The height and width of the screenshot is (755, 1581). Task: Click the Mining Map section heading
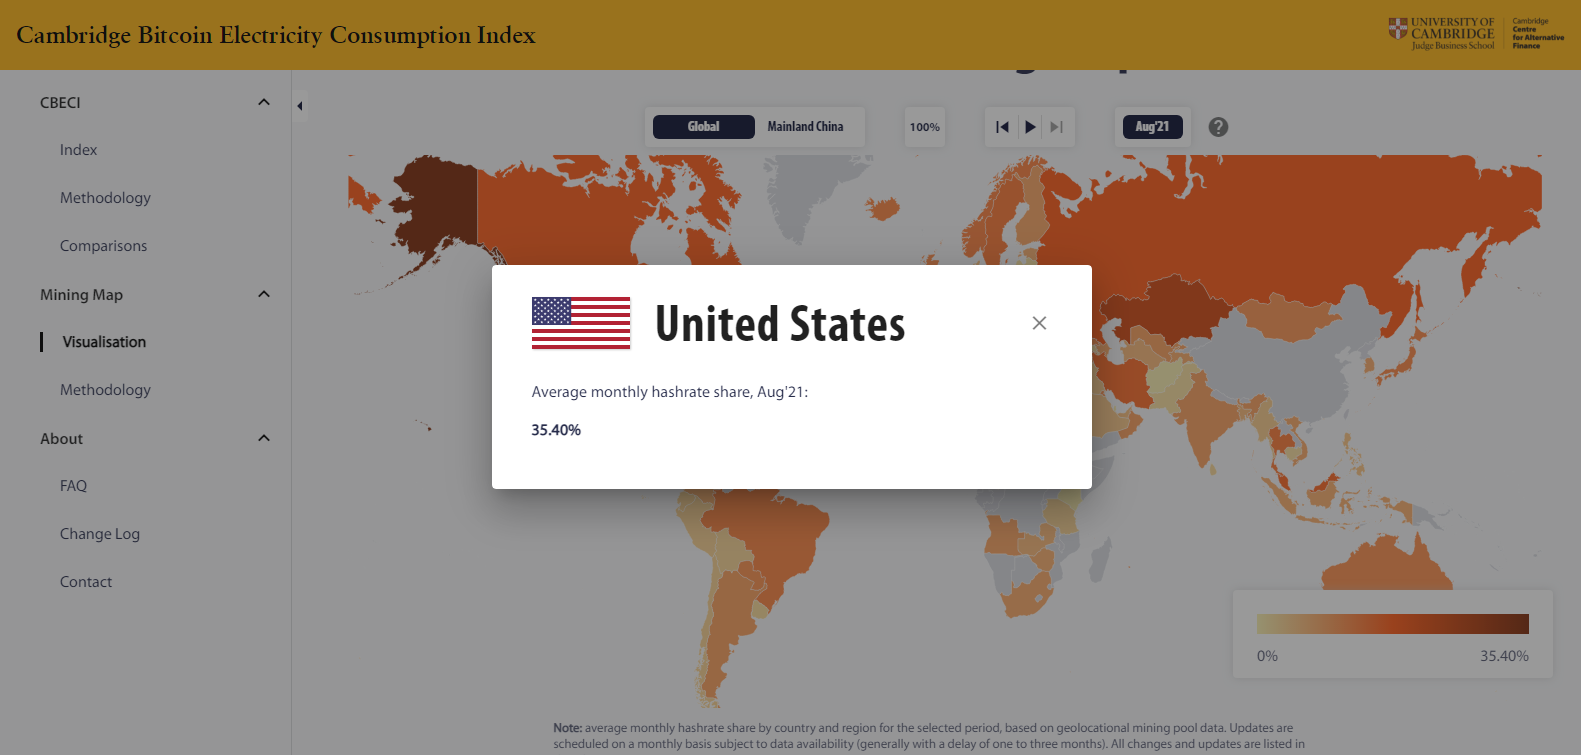point(81,294)
